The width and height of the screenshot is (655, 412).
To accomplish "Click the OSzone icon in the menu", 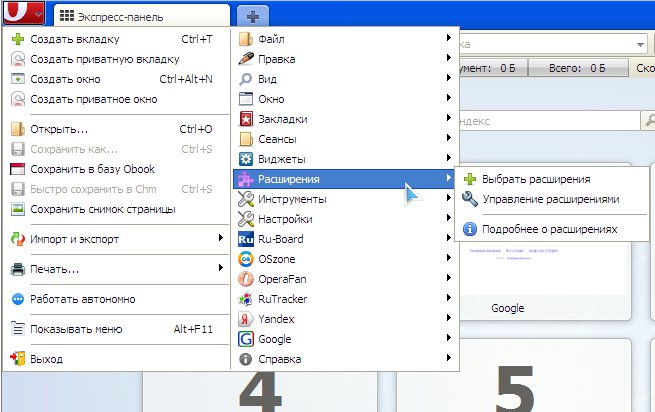I will point(247,259).
